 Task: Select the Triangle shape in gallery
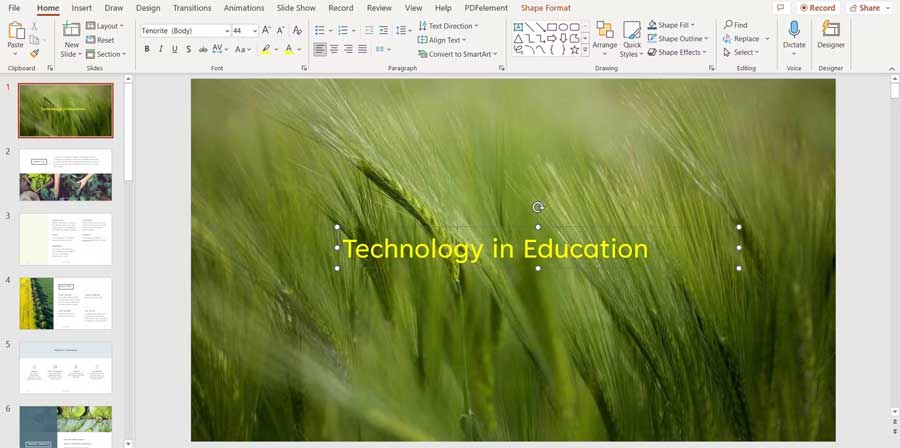[518, 38]
